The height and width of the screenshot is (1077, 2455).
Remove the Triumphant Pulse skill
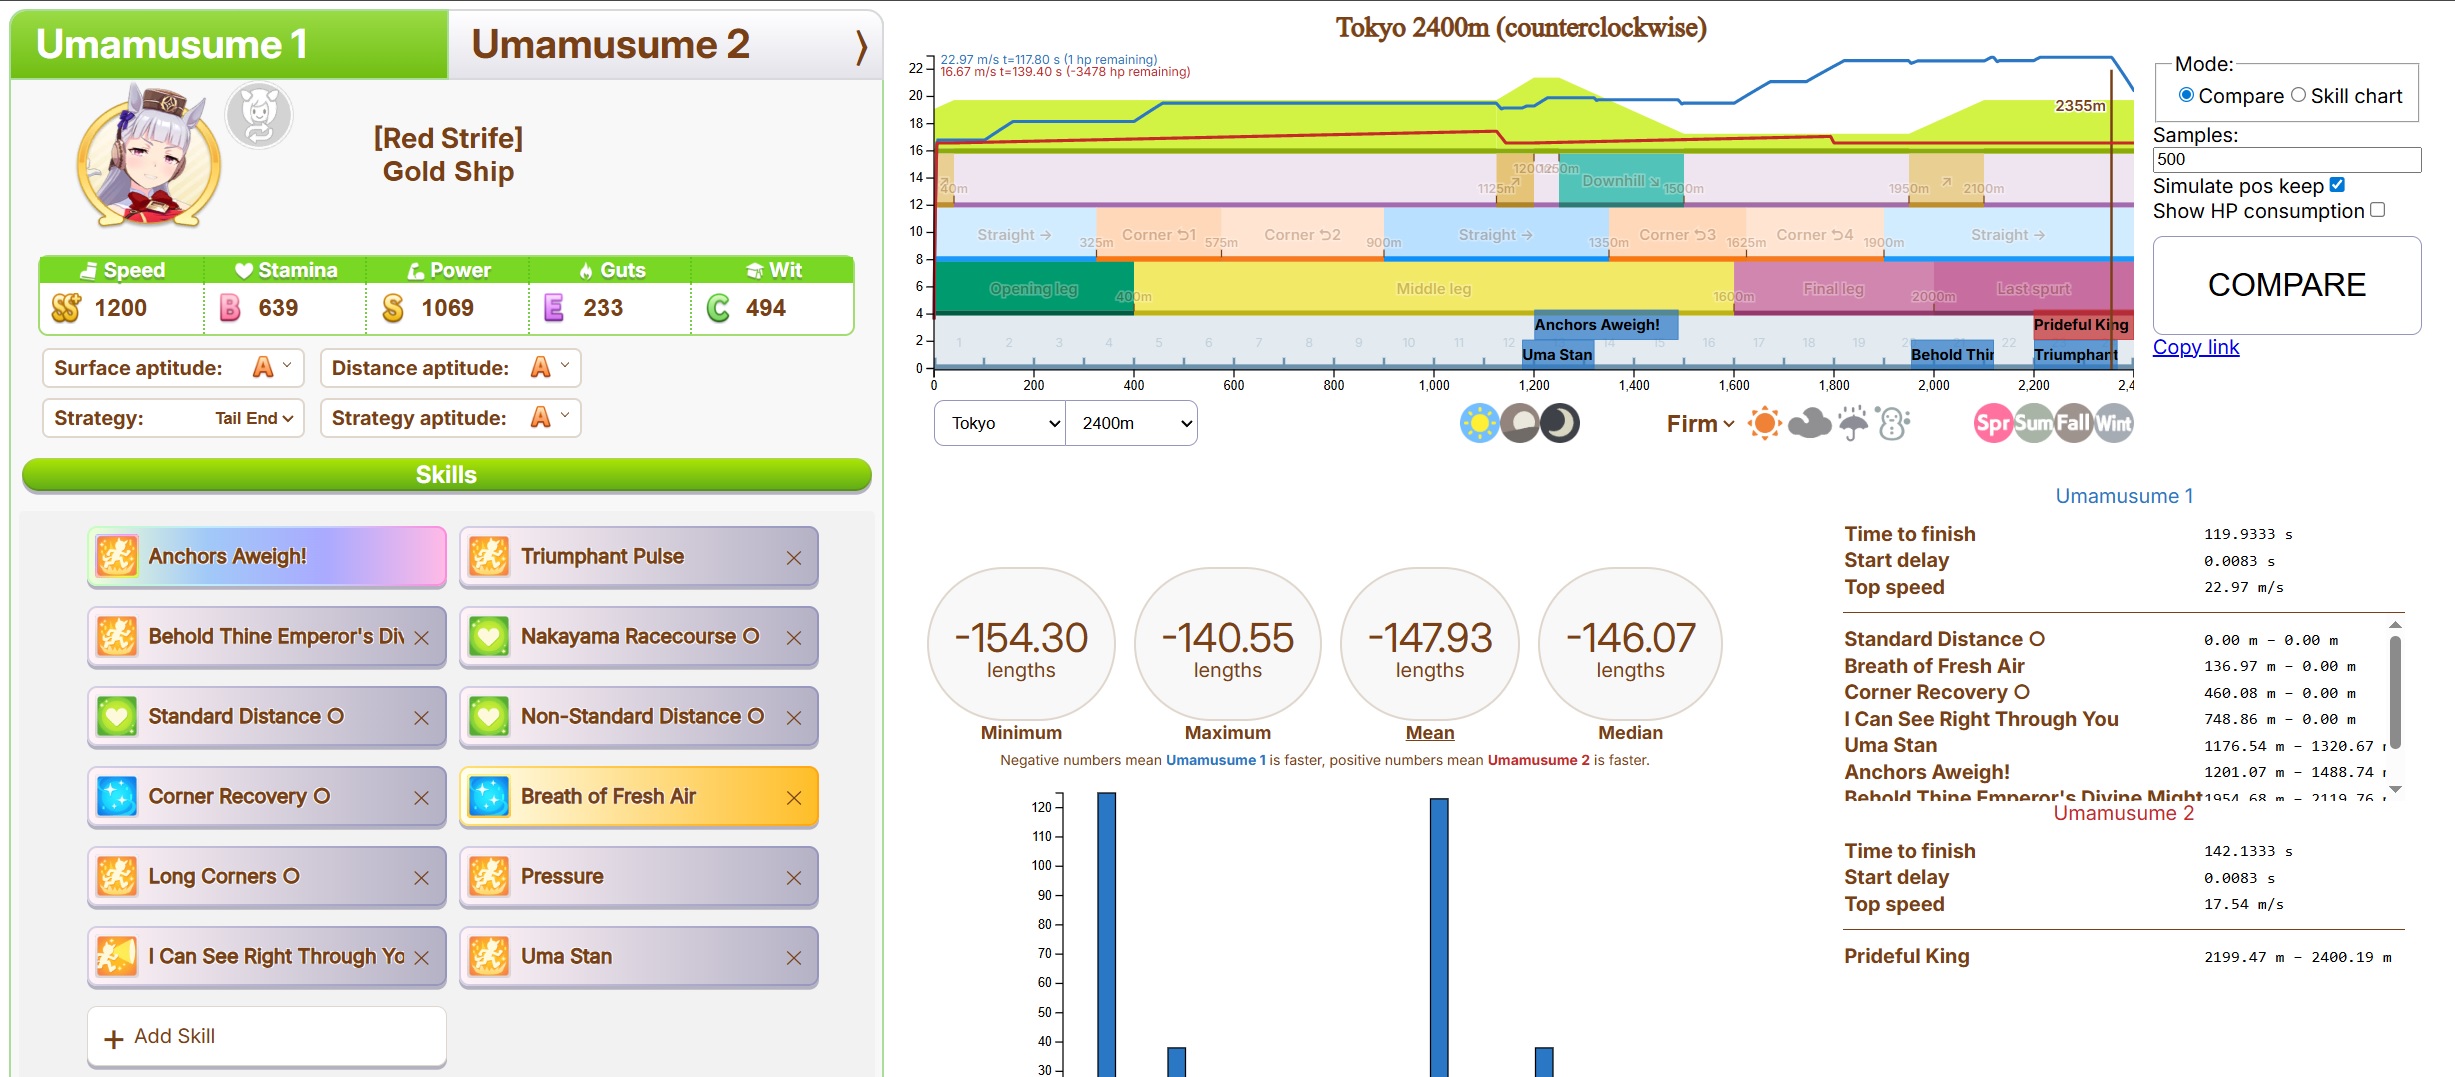pos(794,558)
